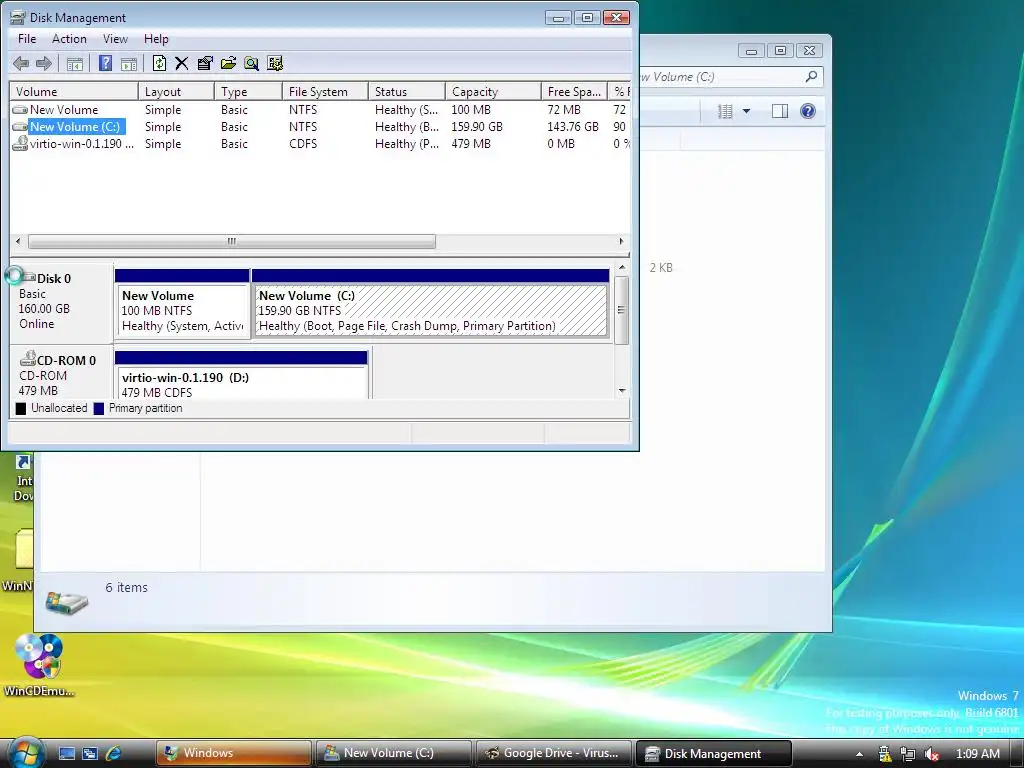Click the Refresh toolbar icon
Image resolution: width=1024 pixels, height=768 pixels.
coord(159,63)
